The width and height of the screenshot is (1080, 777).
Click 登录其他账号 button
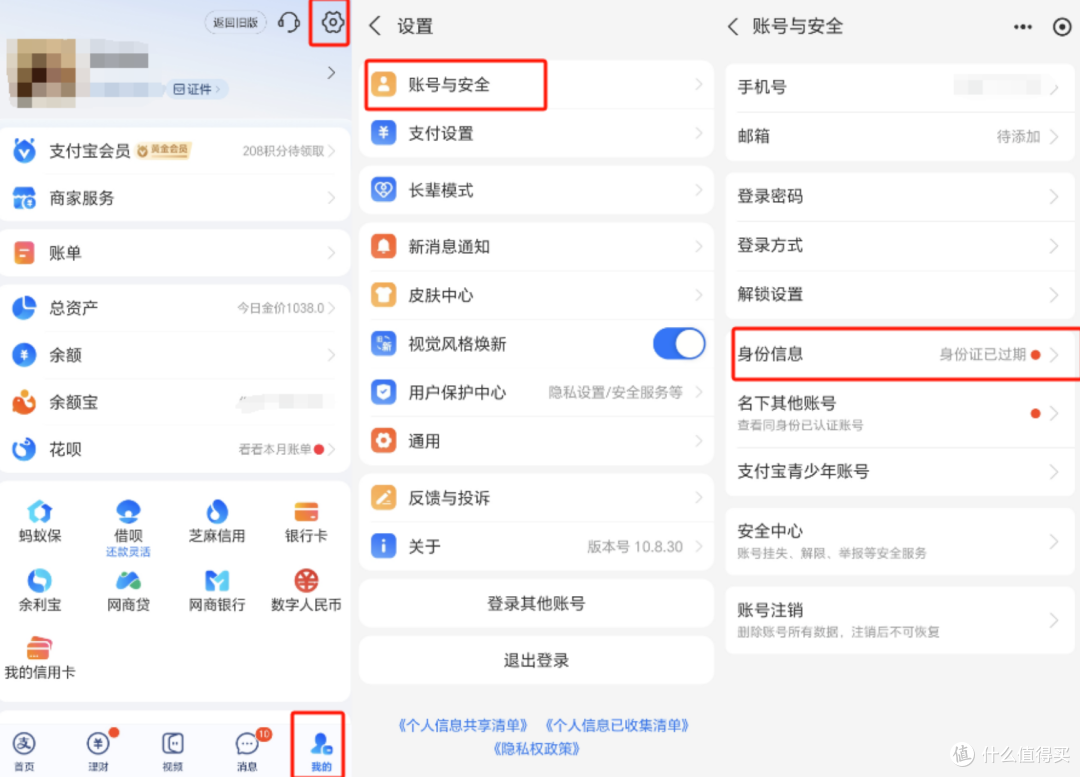tap(536, 603)
